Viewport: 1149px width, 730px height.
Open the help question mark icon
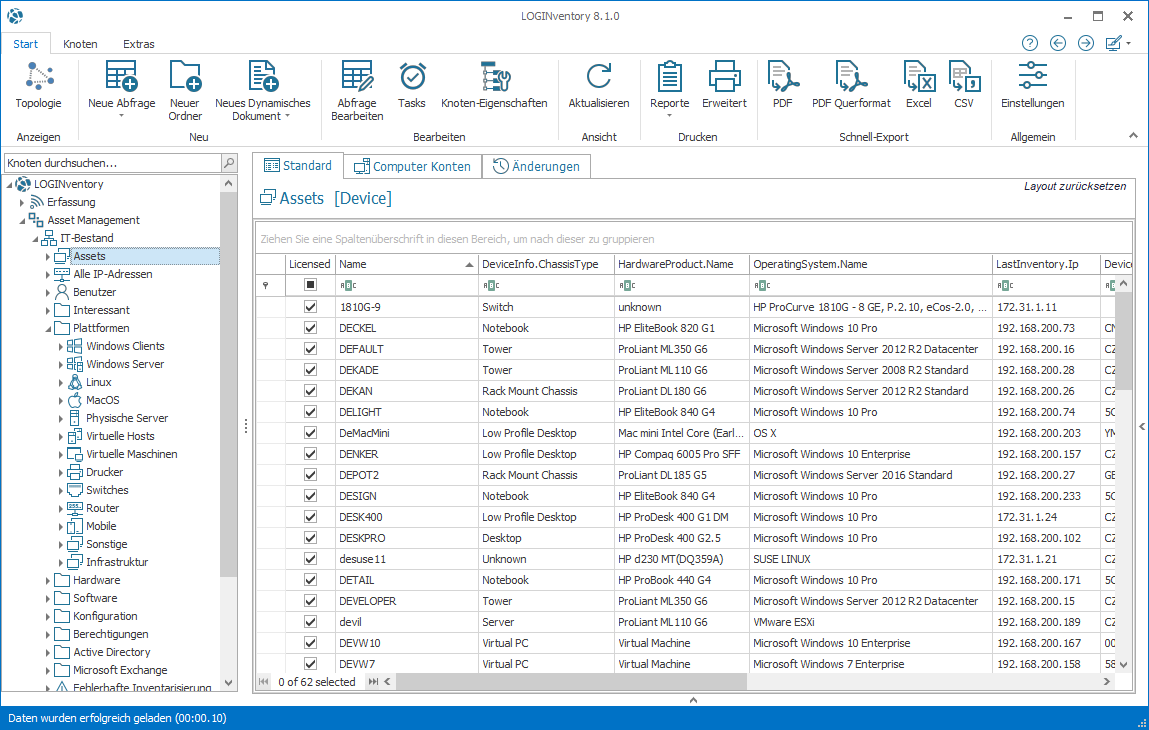pyautogui.click(x=1030, y=43)
